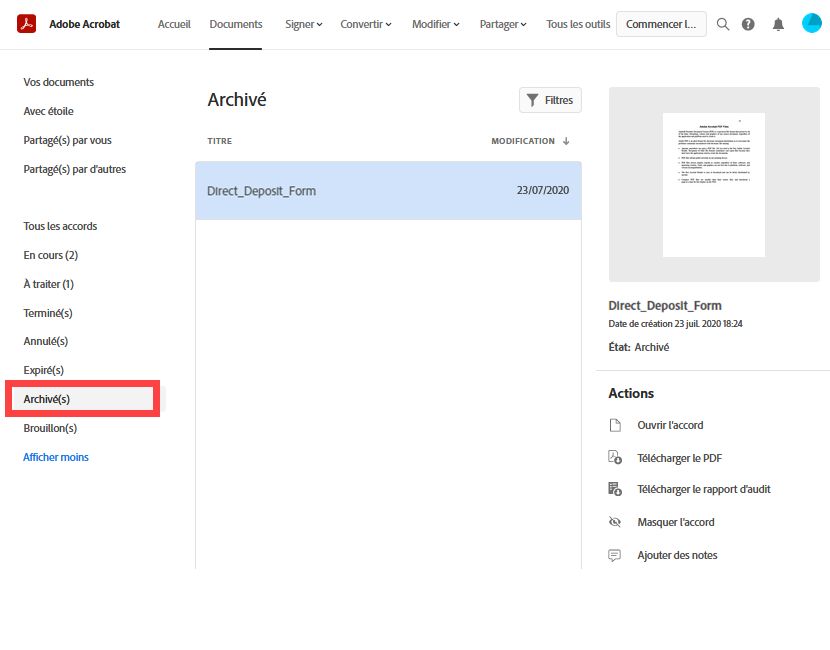Click Masquer l'accord action
The height and width of the screenshot is (650, 830).
[x=676, y=522]
